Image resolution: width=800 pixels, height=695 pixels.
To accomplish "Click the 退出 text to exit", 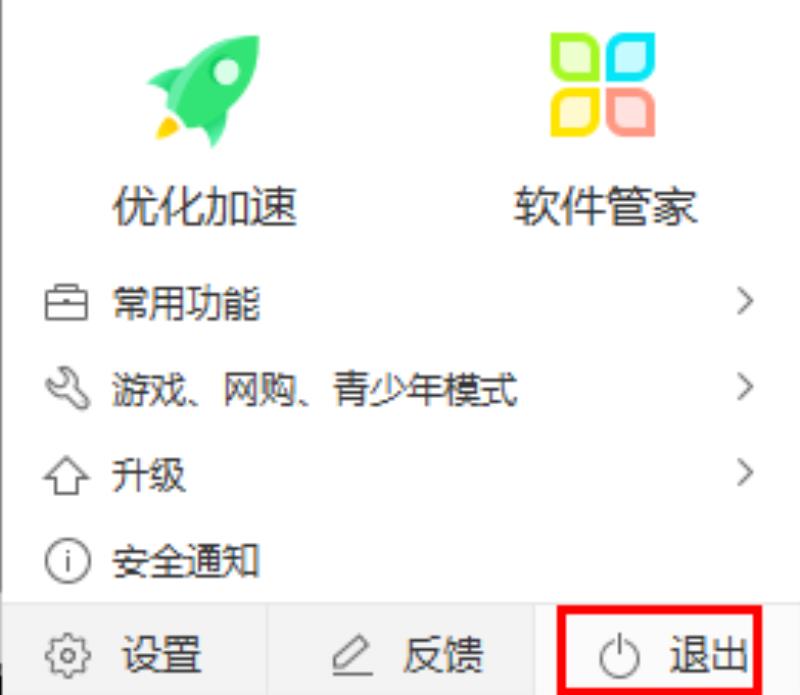I will point(710,655).
